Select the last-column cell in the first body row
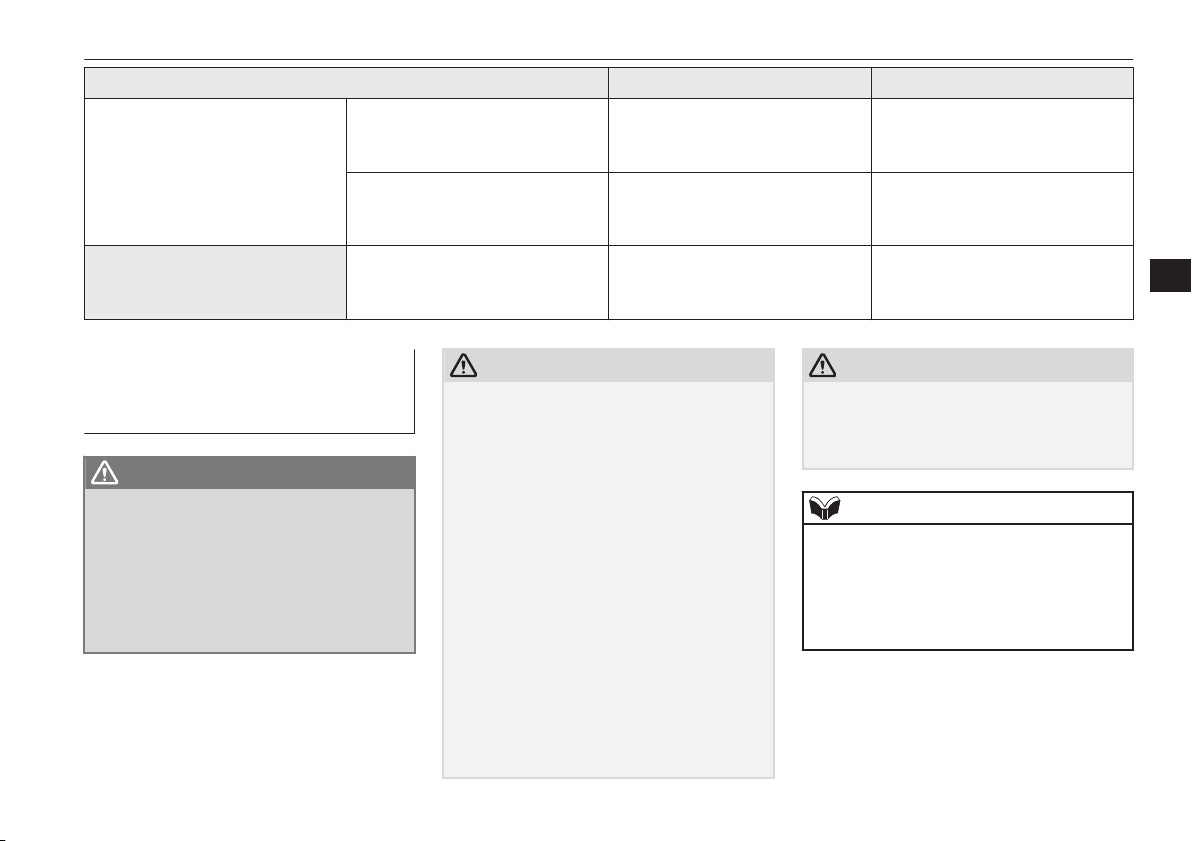Screen dimensions: 1192x841 point(1002,135)
